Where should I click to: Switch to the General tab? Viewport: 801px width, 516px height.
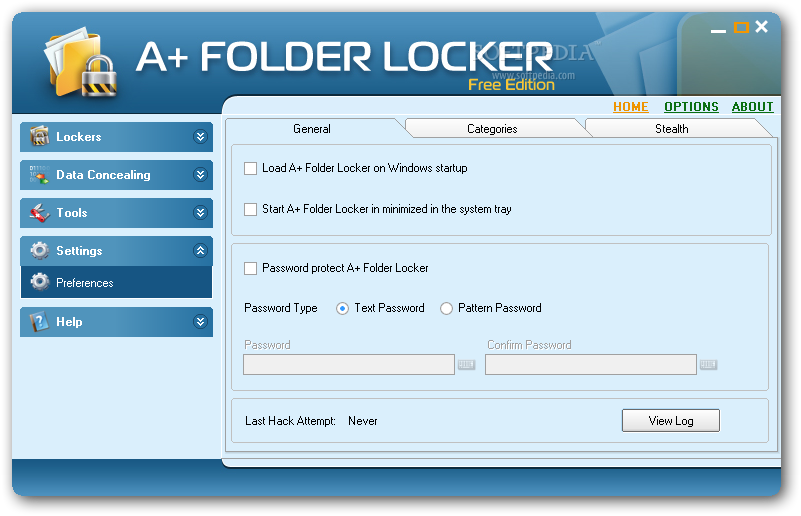pos(312,129)
